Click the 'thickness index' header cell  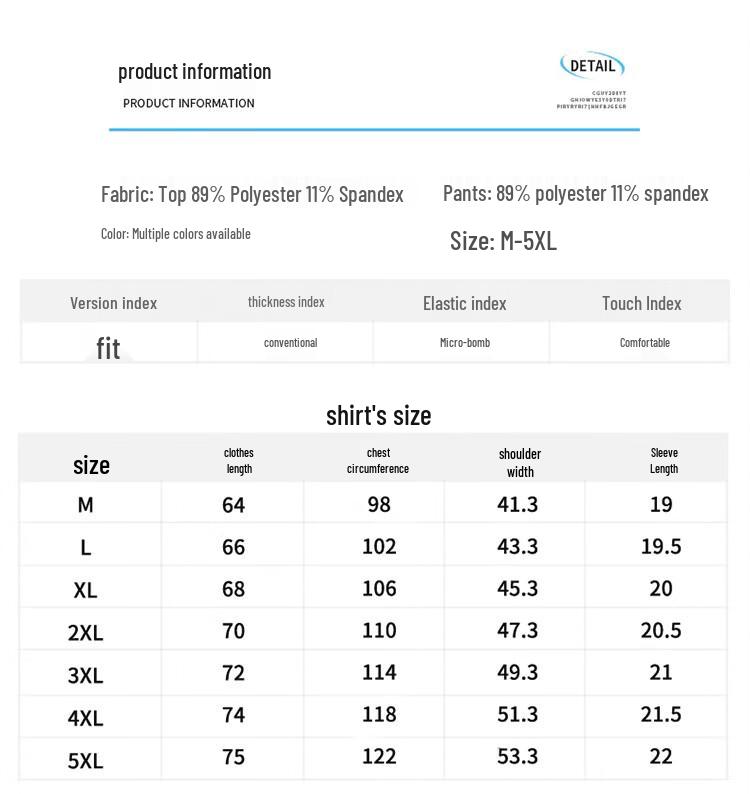(286, 302)
